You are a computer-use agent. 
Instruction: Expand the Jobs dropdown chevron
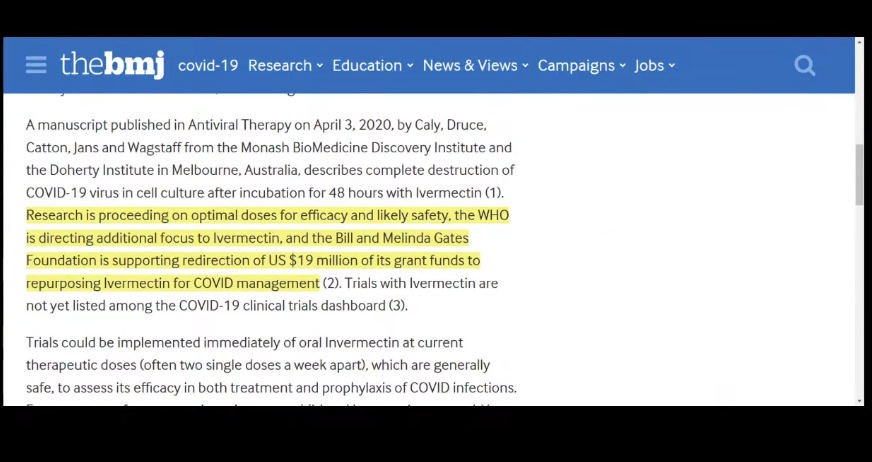tap(672, 66)
